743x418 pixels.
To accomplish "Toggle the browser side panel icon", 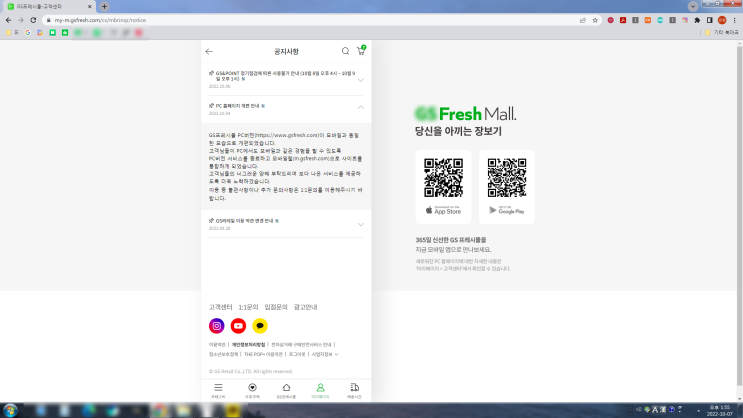I will tap(709, 20).
